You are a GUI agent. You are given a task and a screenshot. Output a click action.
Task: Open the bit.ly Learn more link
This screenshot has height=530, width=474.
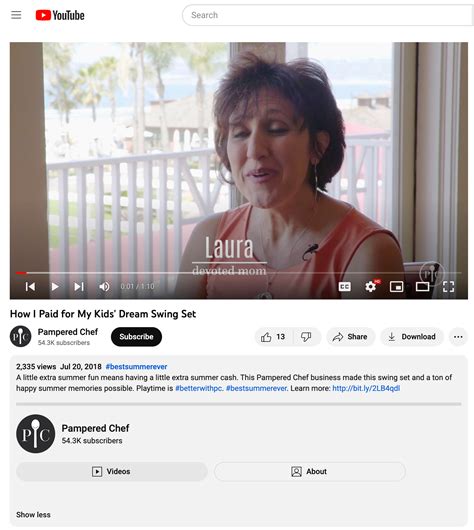pos(366,388)
